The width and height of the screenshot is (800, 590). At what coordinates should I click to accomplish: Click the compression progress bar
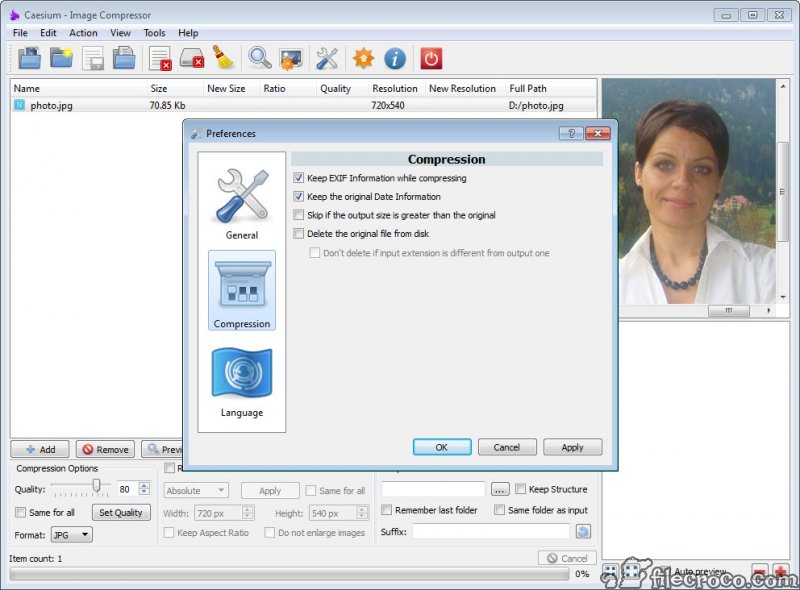pyautogui.click(x=289, y=574)
